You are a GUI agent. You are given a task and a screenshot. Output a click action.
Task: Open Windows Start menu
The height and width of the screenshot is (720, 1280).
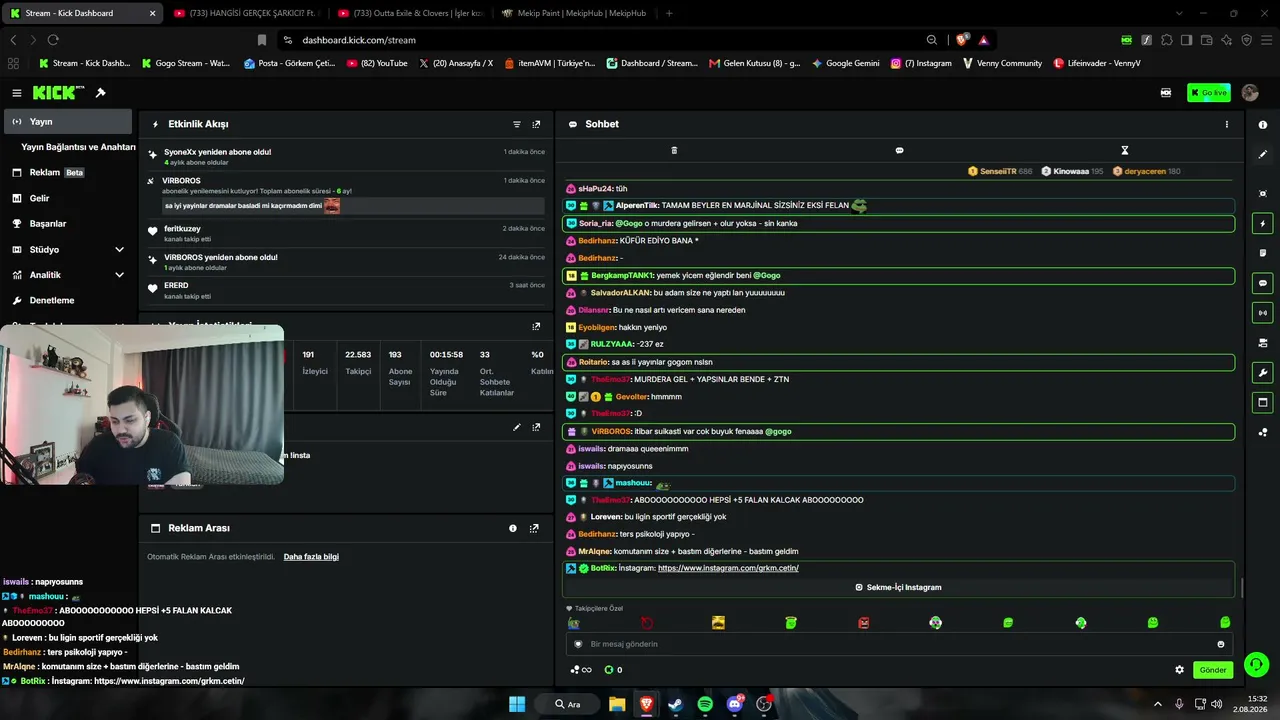pos(517,704)
